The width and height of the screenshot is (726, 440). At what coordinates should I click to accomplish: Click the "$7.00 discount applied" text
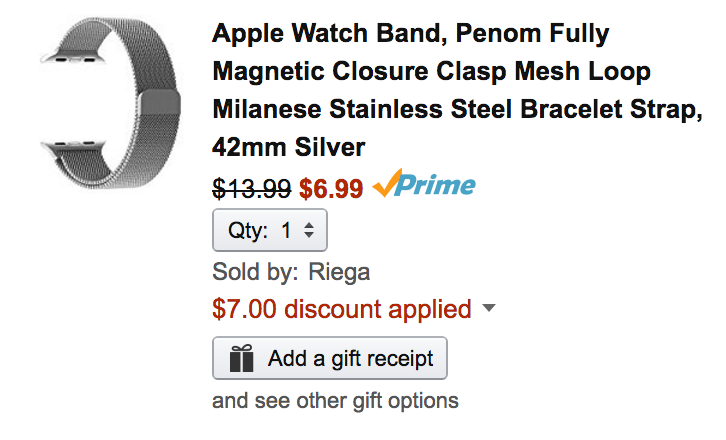click(x=342, y=309)
